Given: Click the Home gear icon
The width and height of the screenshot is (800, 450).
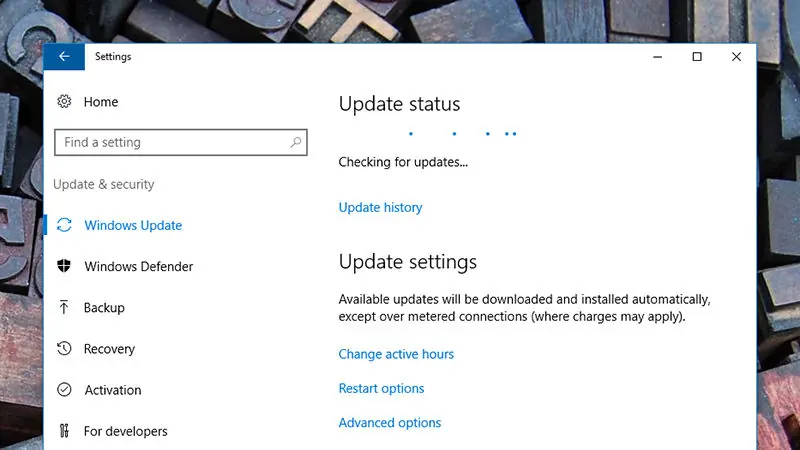Looking at the screenshot, I should 64,102.
